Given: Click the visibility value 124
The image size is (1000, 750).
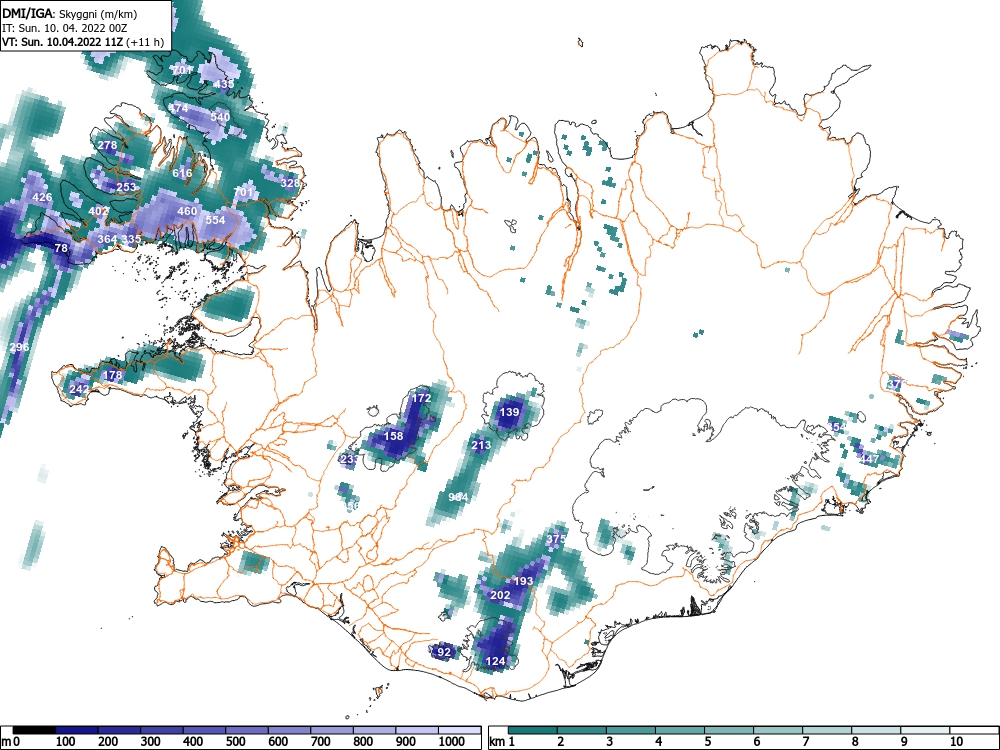Looking at the screenshot, I should coord(496,661).
